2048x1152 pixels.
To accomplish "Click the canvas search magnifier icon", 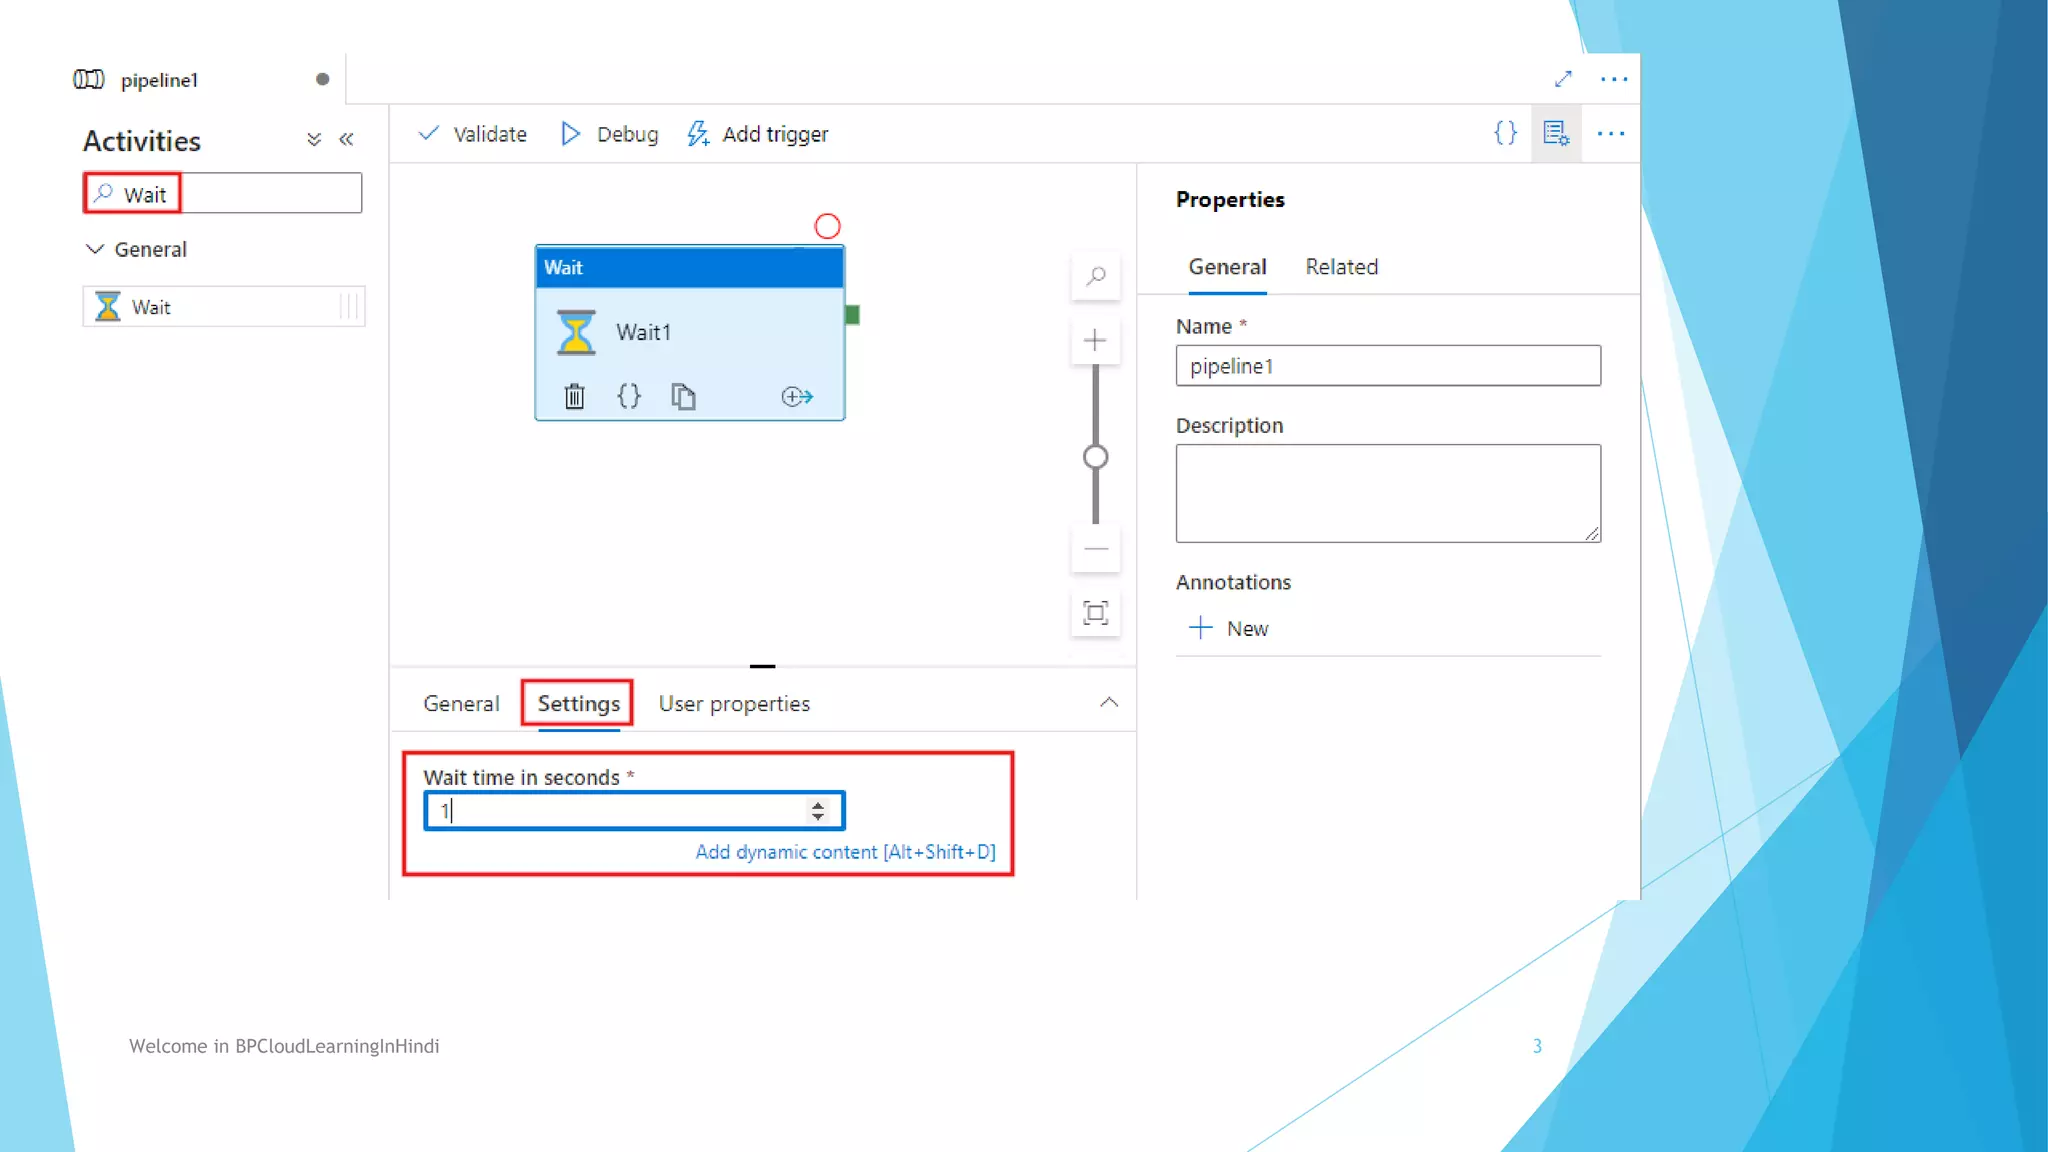I will coord(1096,276).
